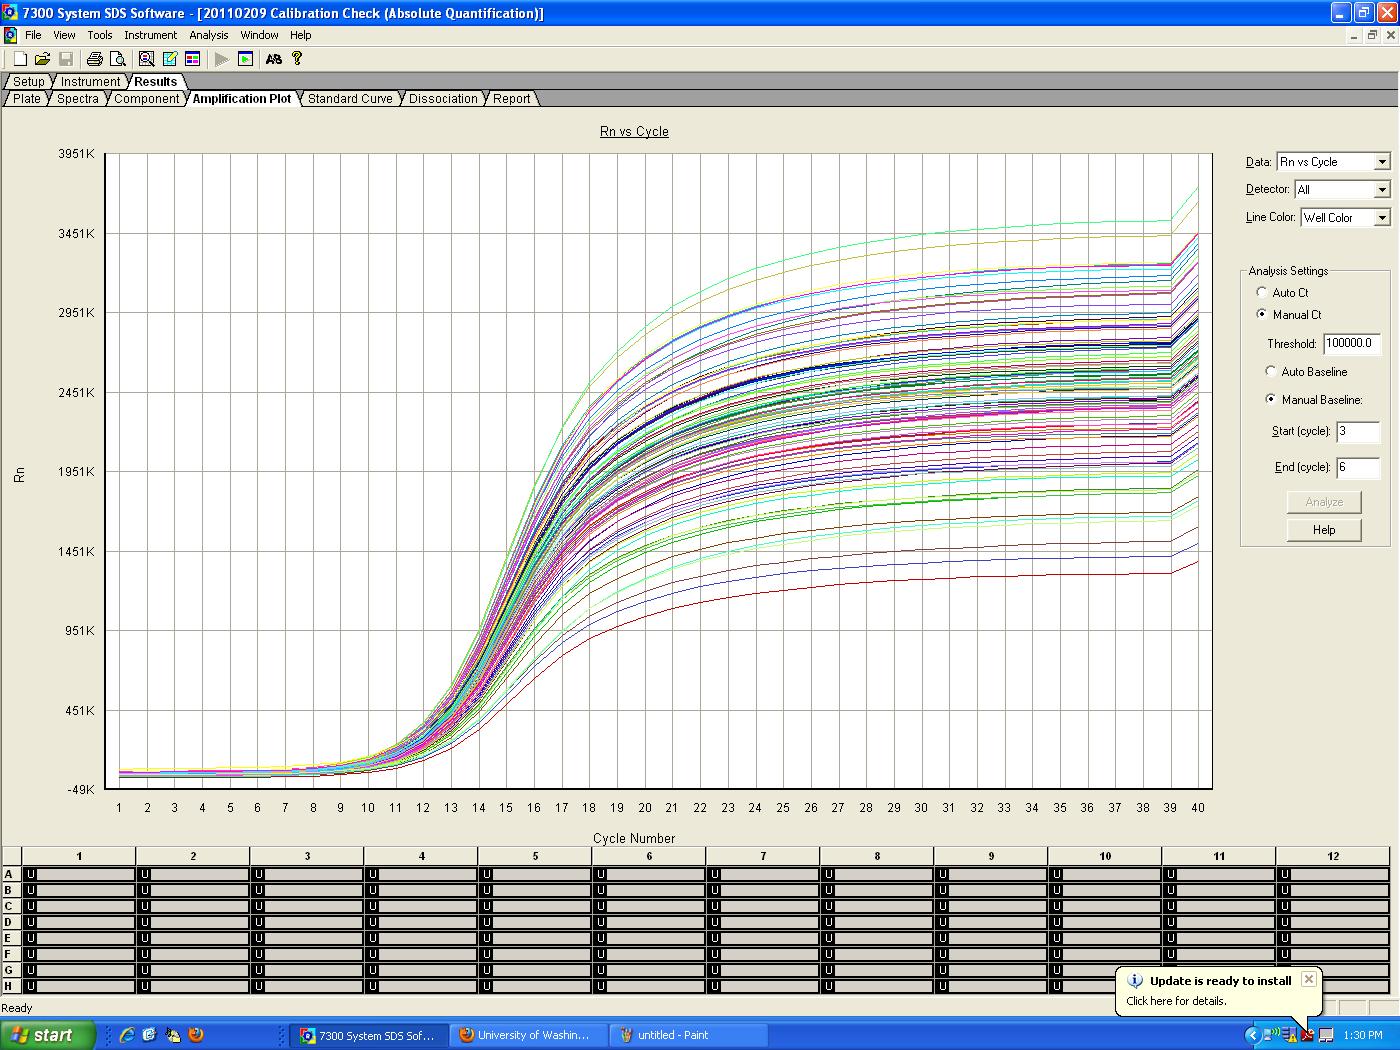Click the magnifier Find icon over grid
Screen dimensions: 1400x1050
(147, 59)
